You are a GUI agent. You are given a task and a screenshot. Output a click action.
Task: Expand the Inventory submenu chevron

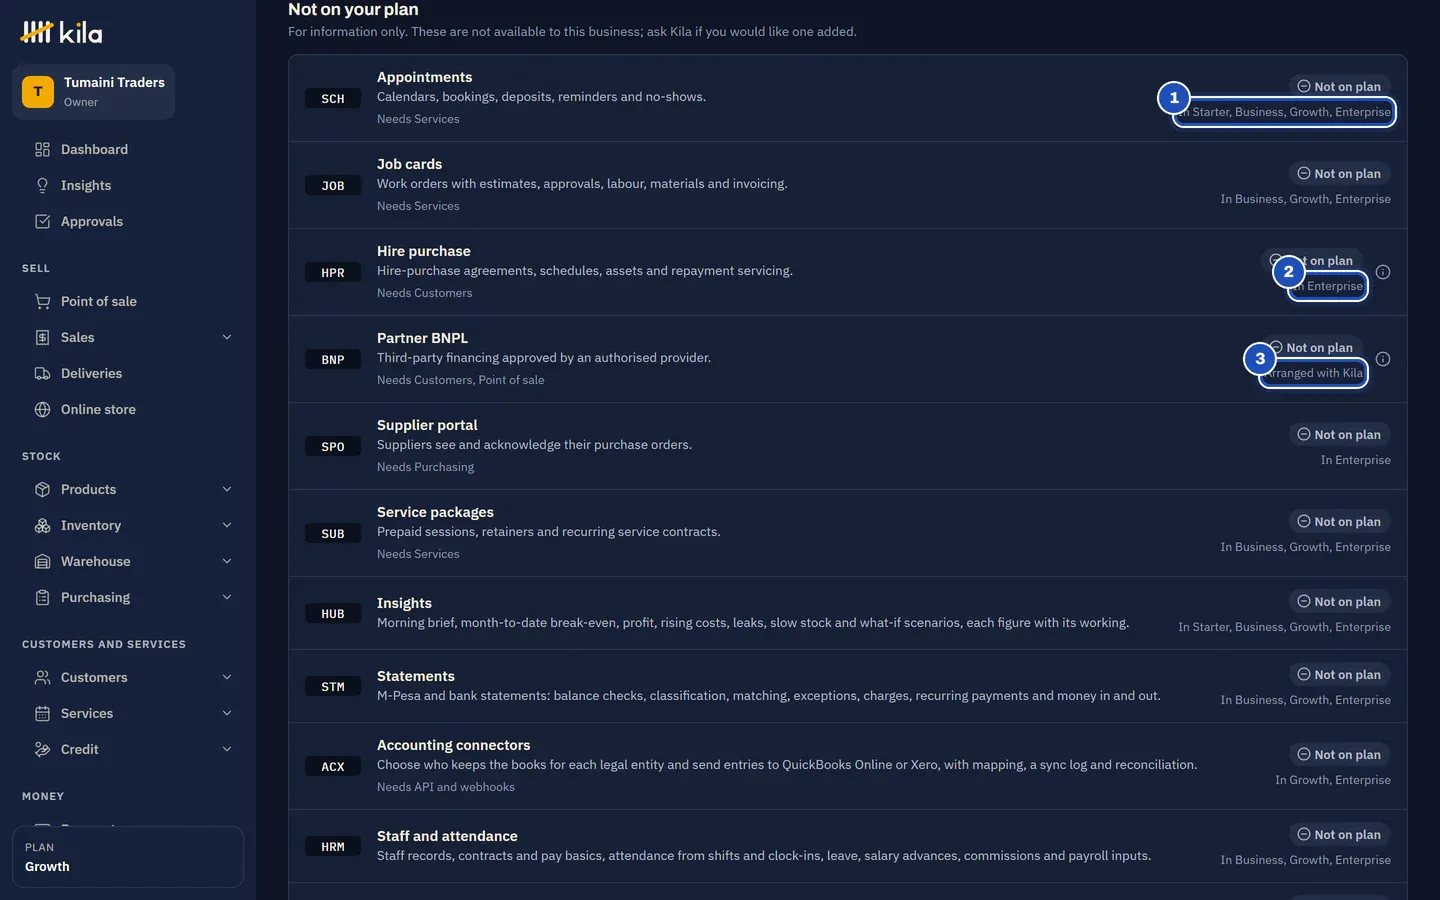click(x=227, y=526)
